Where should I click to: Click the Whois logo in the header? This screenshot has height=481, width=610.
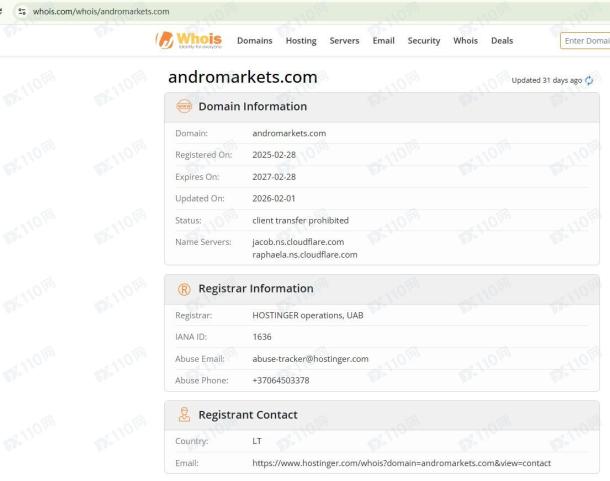pos(189,40)
